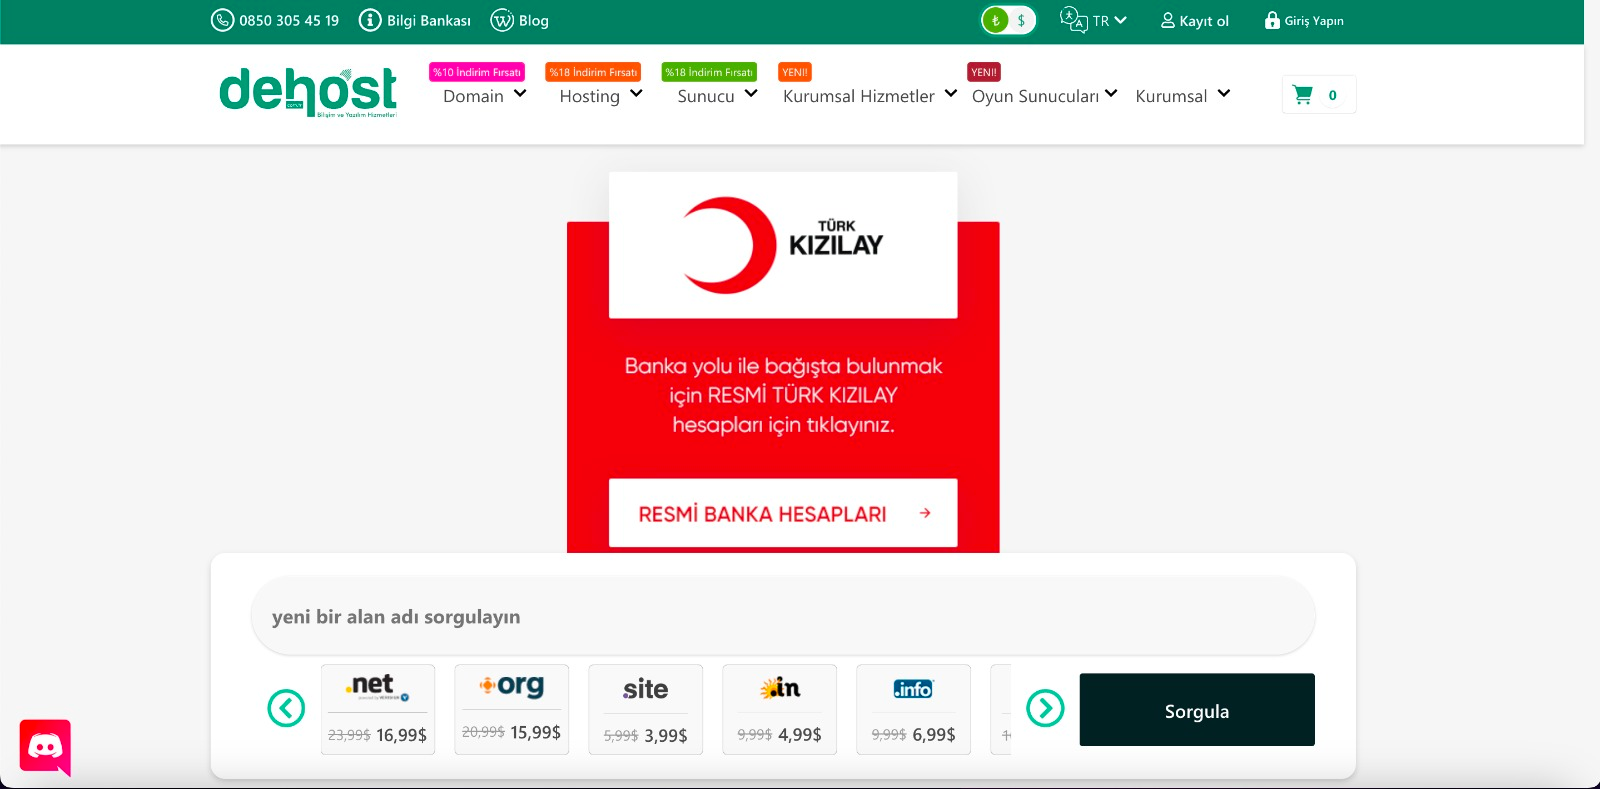Open the Oyun Sunucuları menu
Screen dimensions: 1600x789
pyautogui.click(x=1035, y=96)
